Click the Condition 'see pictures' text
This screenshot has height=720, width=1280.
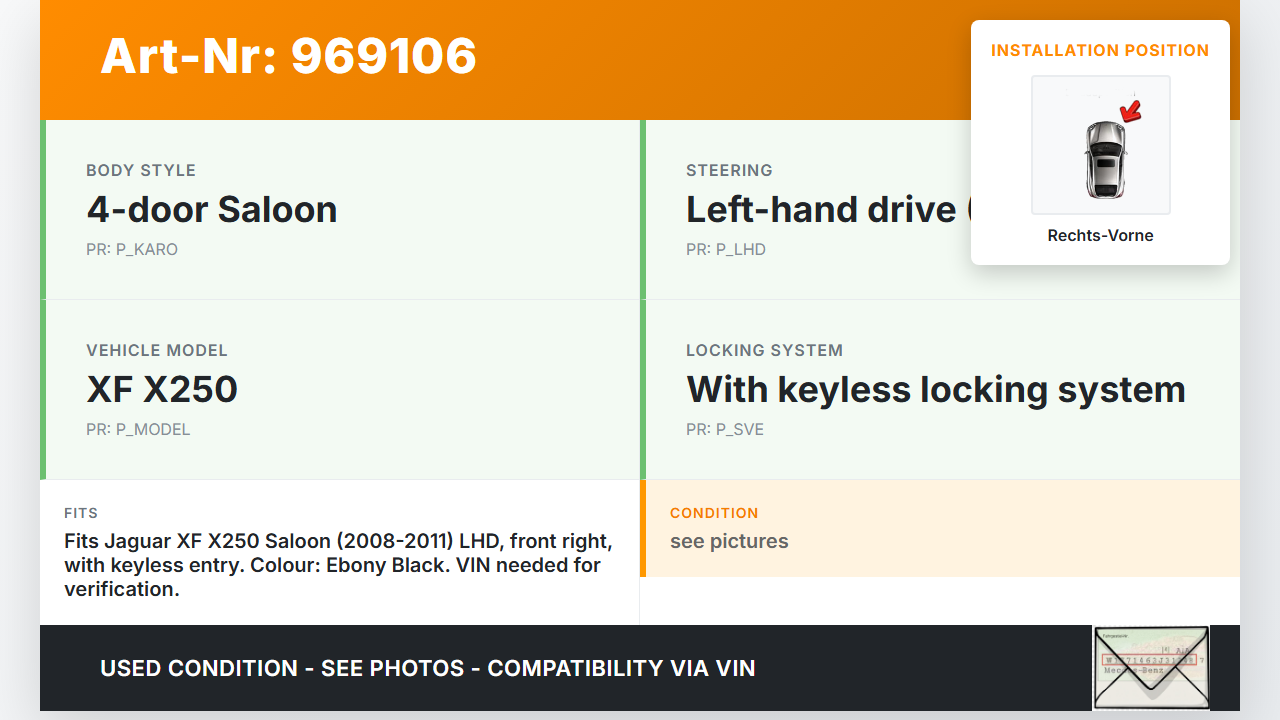click(729, 541)
